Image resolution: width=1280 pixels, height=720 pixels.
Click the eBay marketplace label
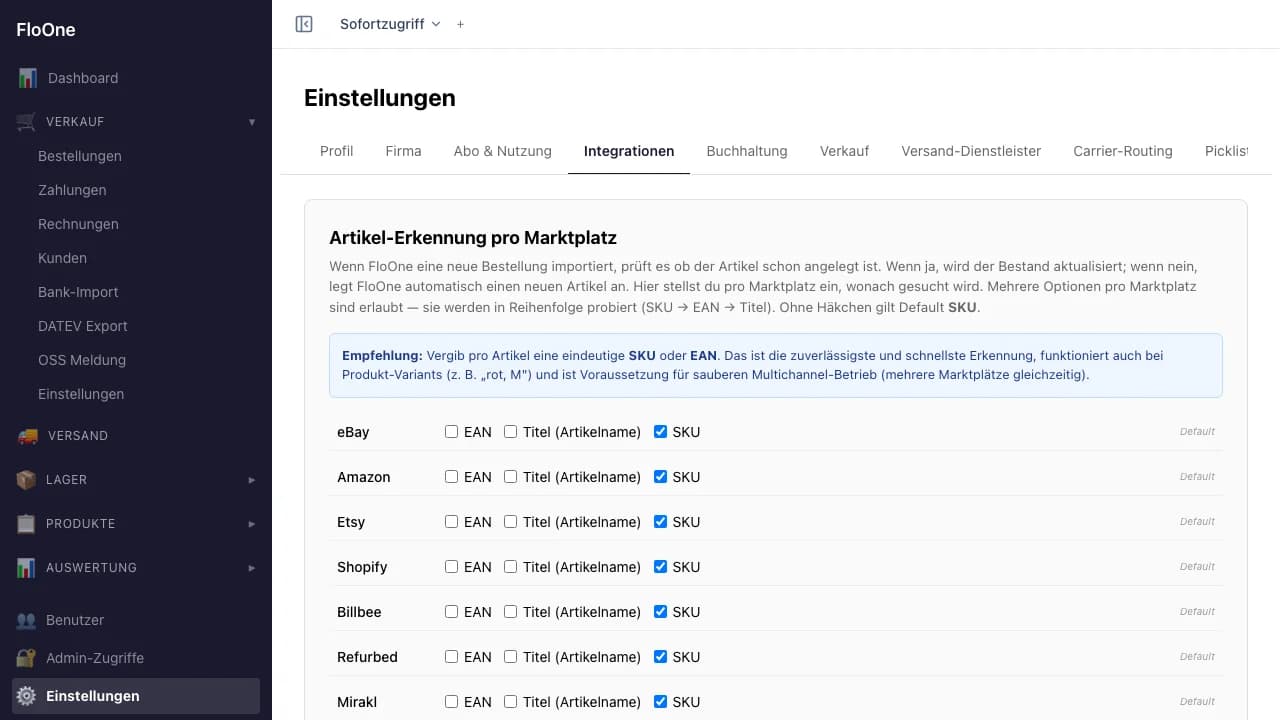click(353, 432)
